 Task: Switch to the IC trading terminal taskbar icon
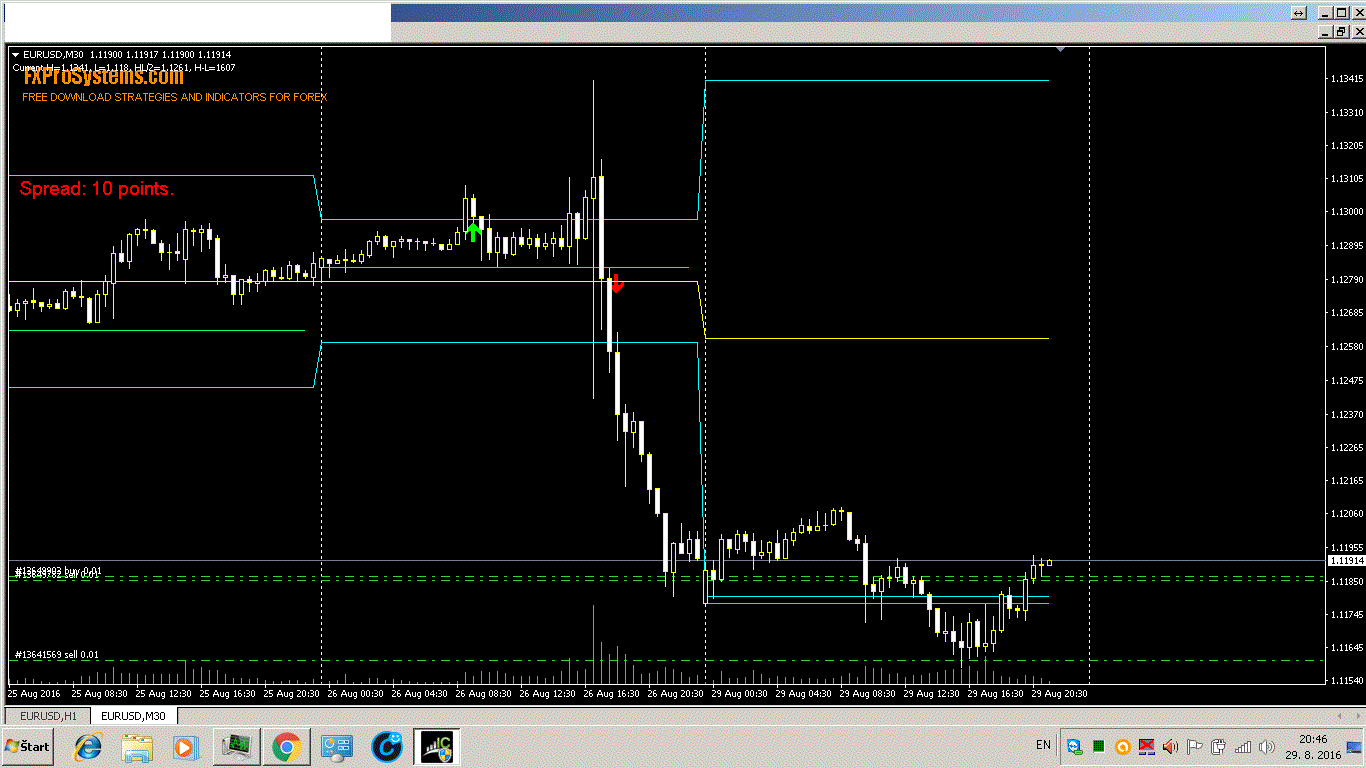(x=437, y=746)
